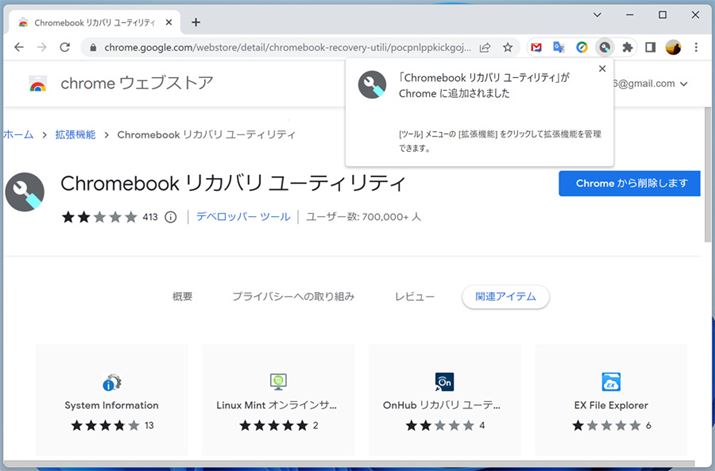Click the star rating of Chromebook リカバリ ユーティリティ
This screenshot has height=471, width=715.
(x=99, y=217)
